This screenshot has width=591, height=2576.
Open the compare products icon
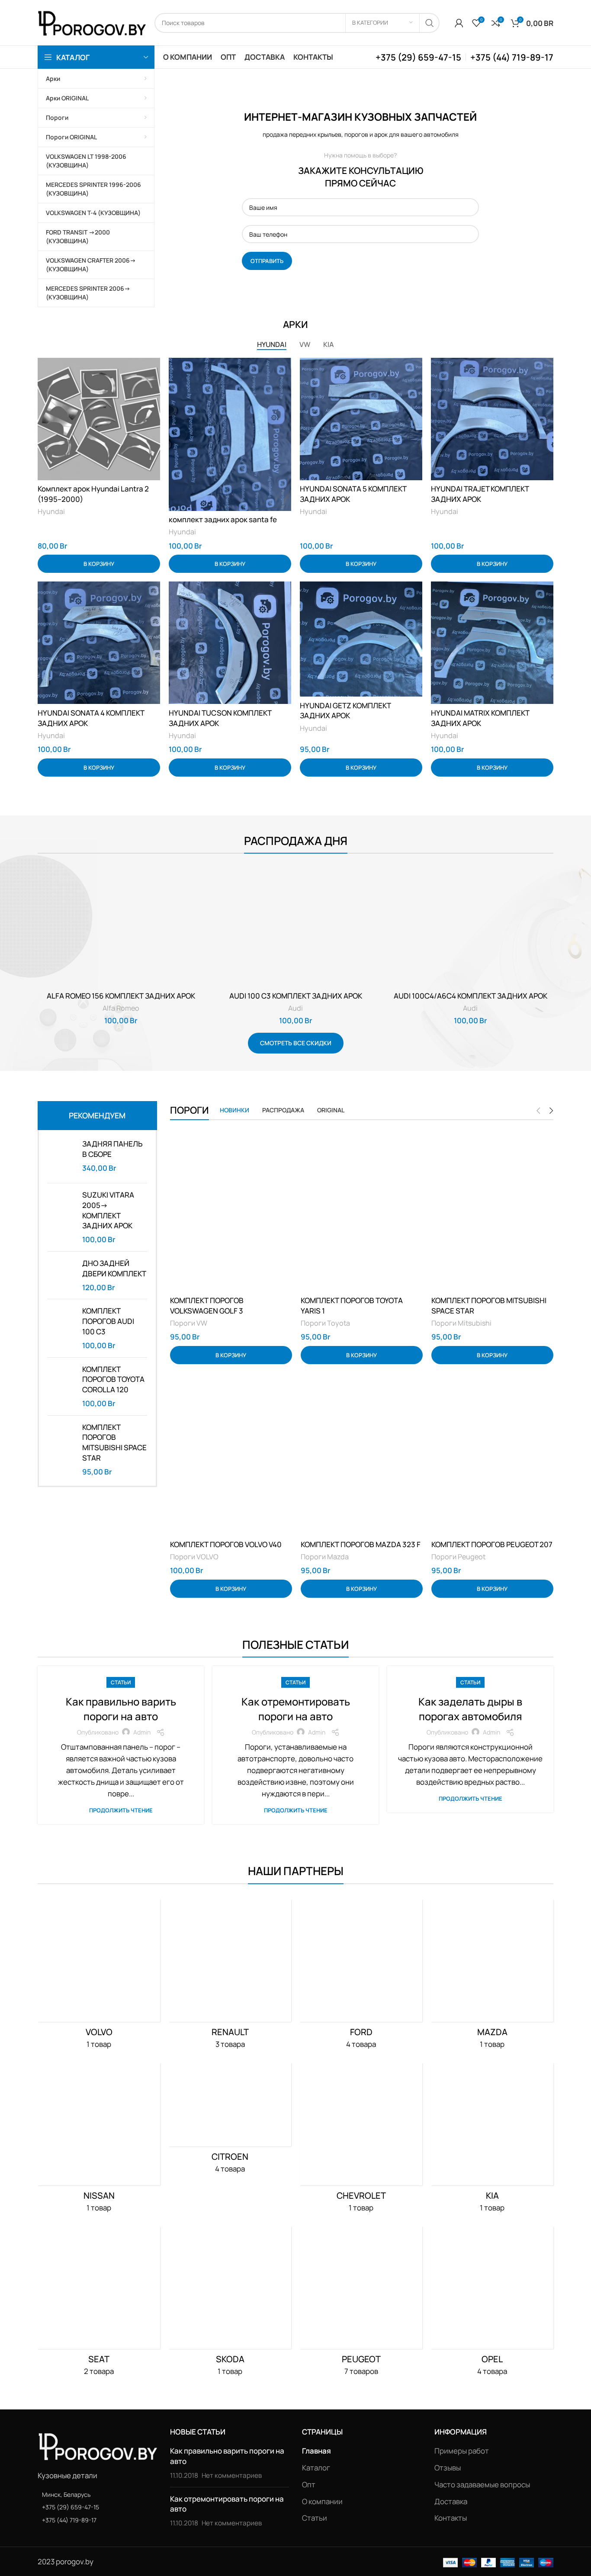tap(496, 23)
